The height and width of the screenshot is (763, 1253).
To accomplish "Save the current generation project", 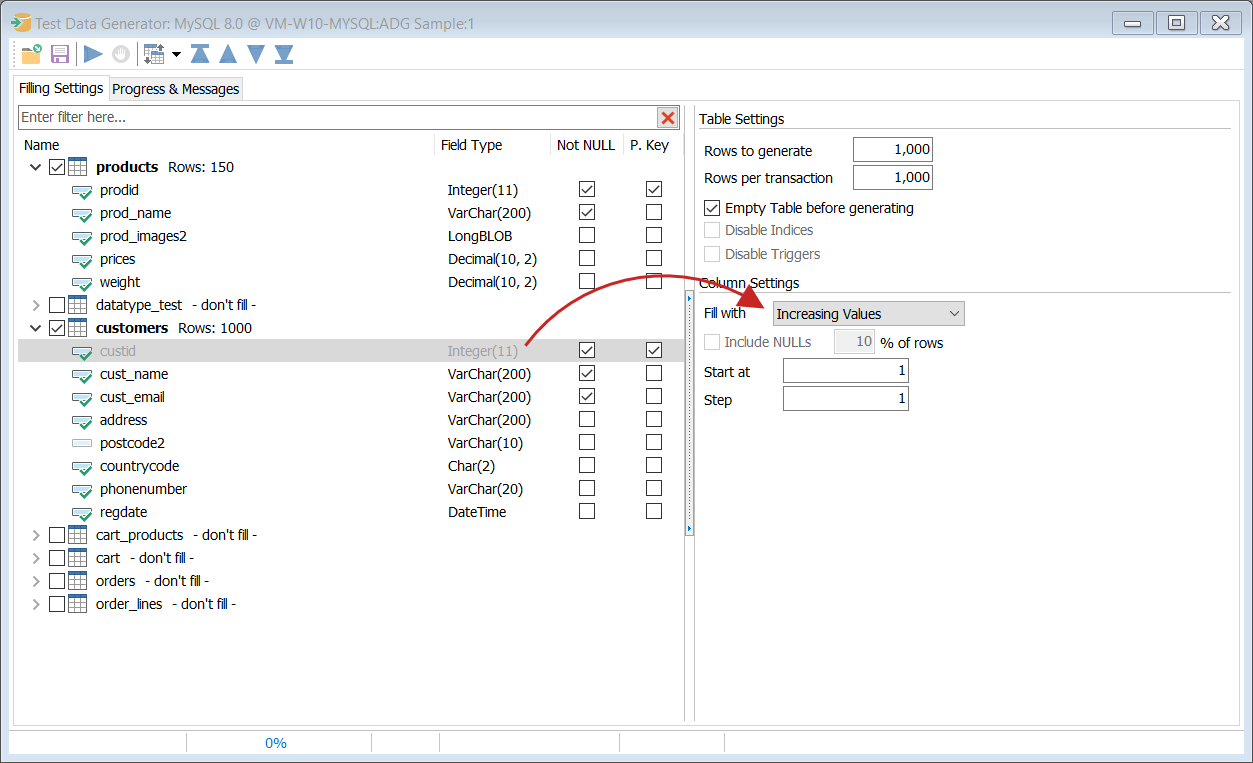I will click(x=59, y=54).
